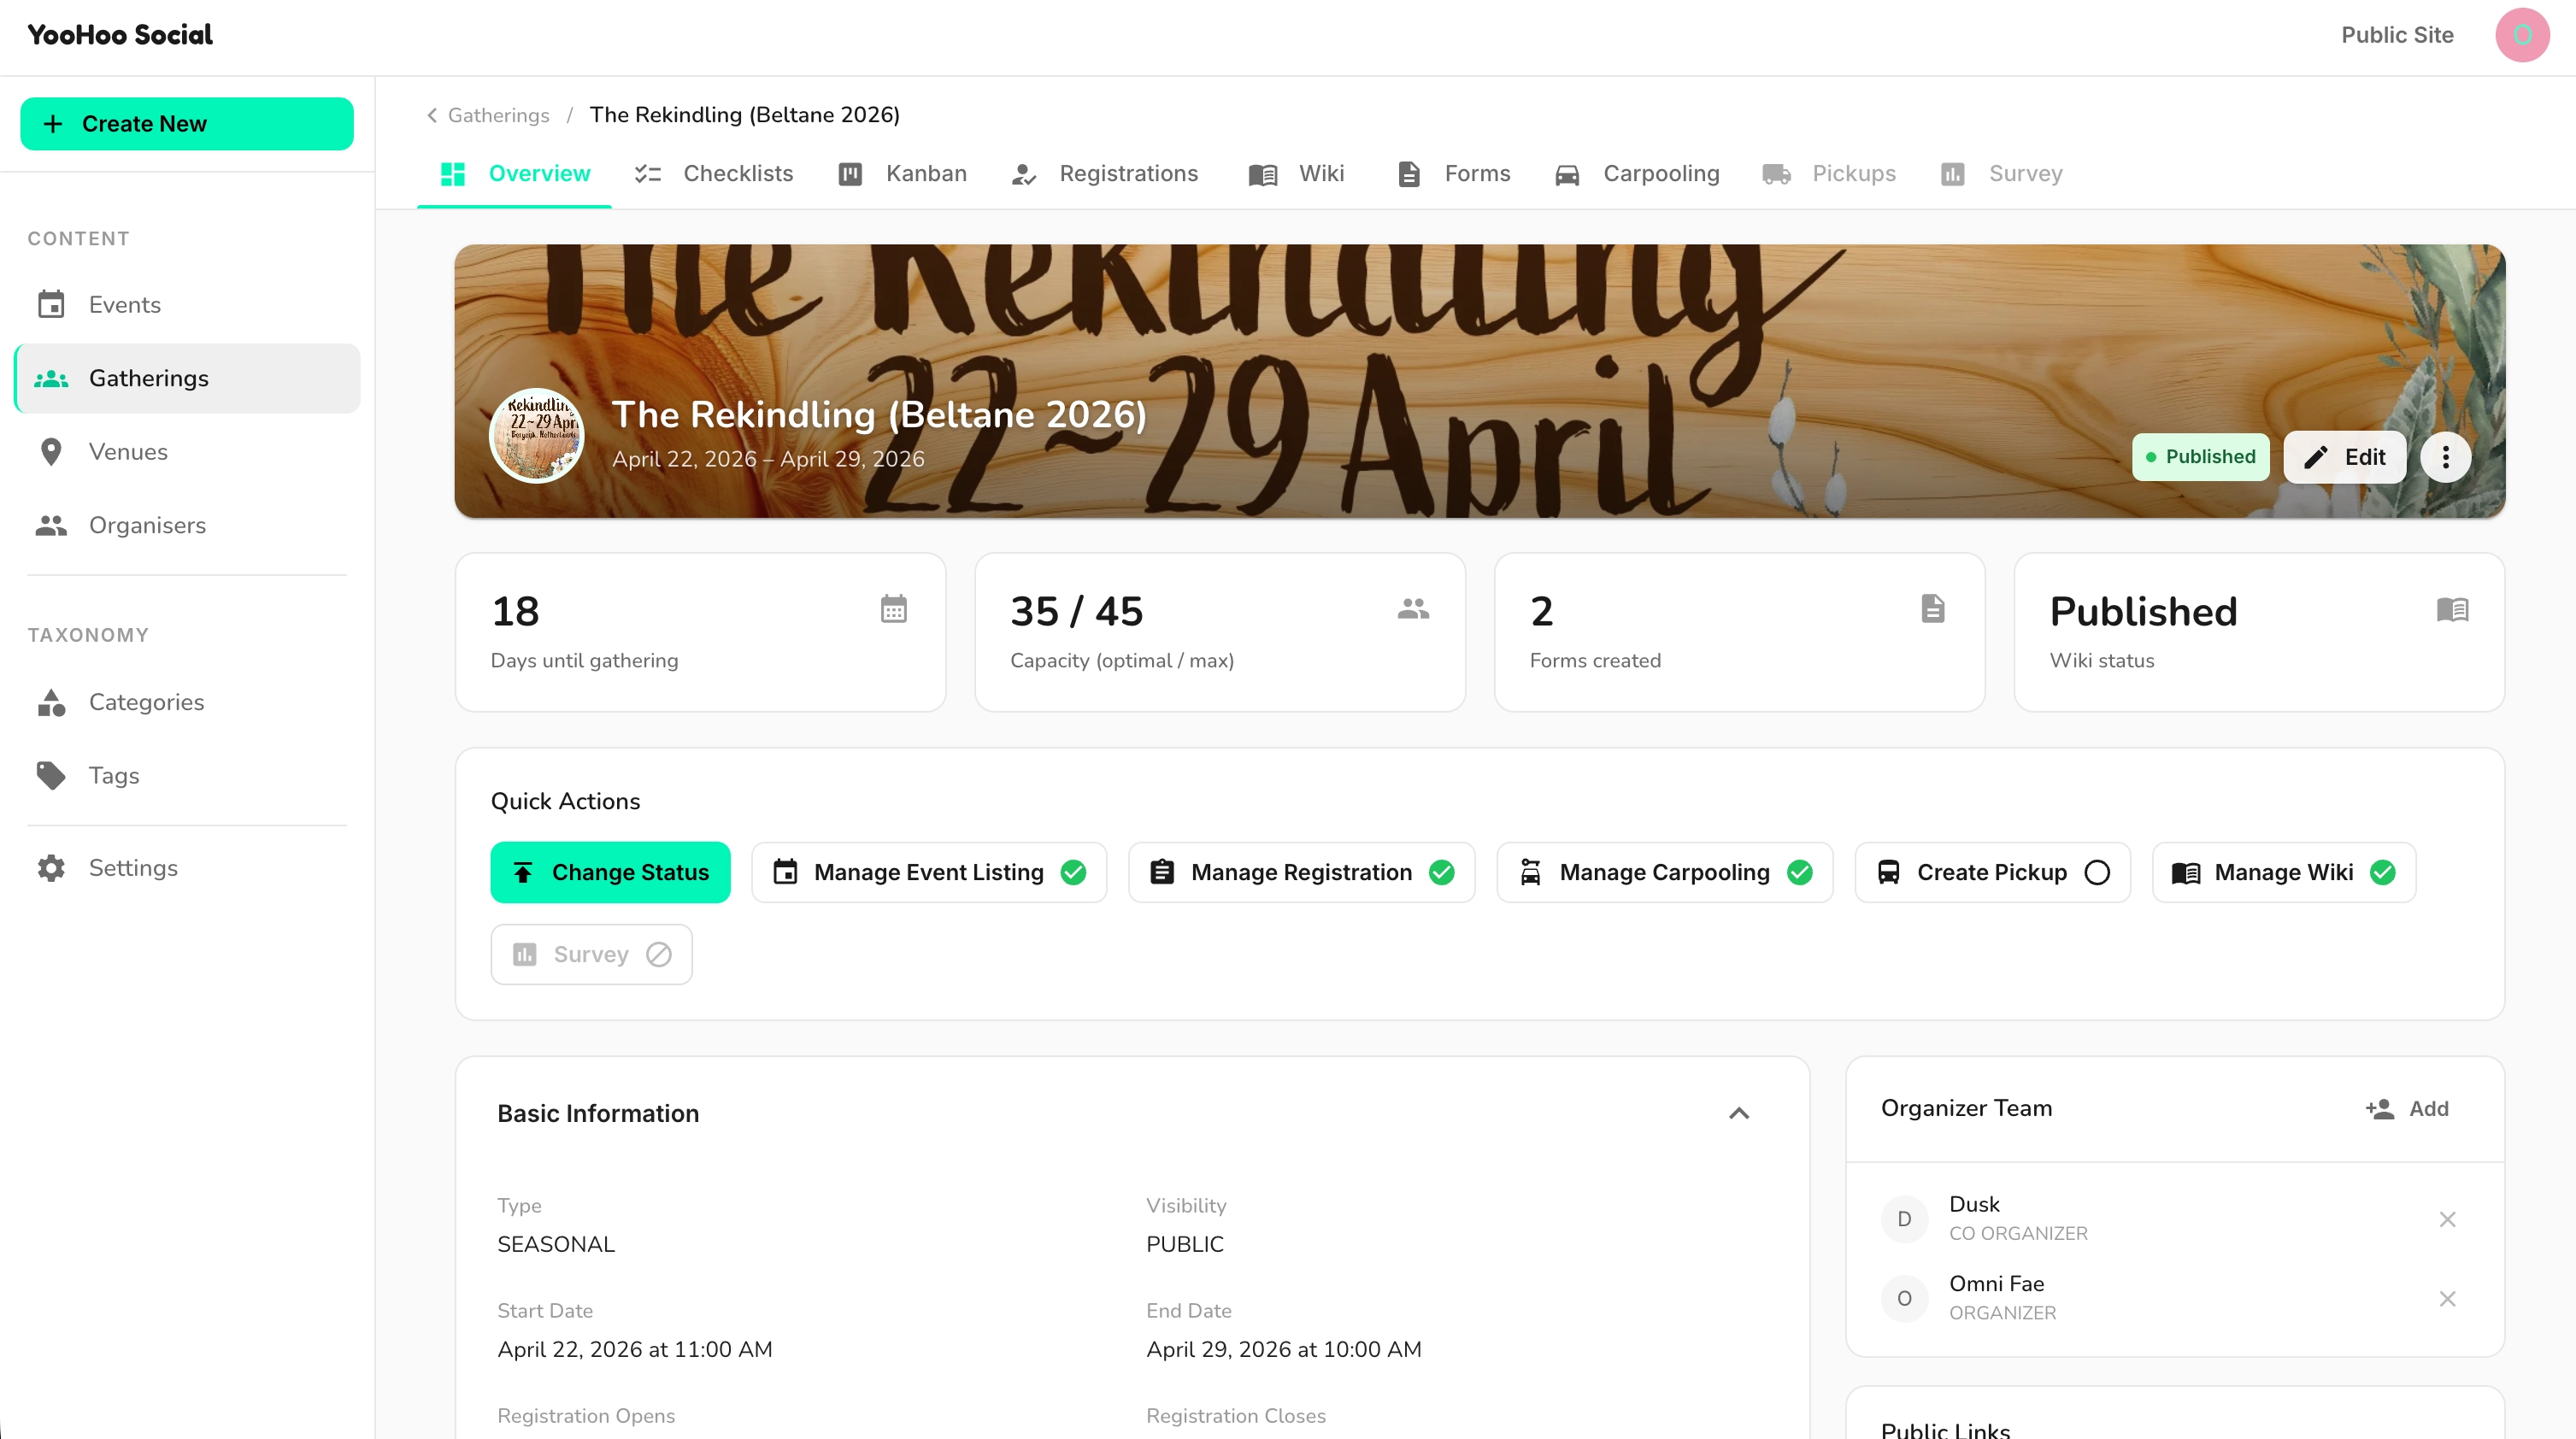Open the Settings gear icon
This screenshot has height=1439, width=2576.
[x=51, y=868]
